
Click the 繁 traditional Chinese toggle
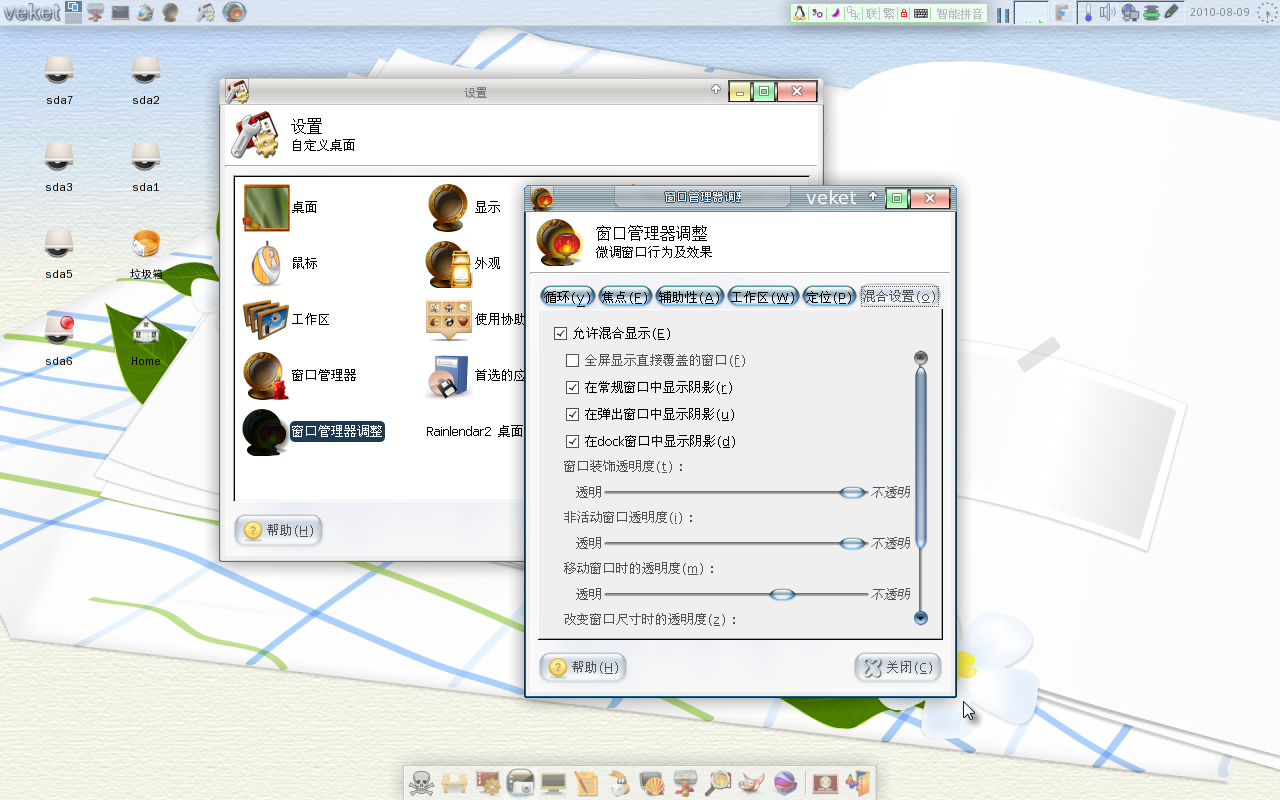pos(889,13)
